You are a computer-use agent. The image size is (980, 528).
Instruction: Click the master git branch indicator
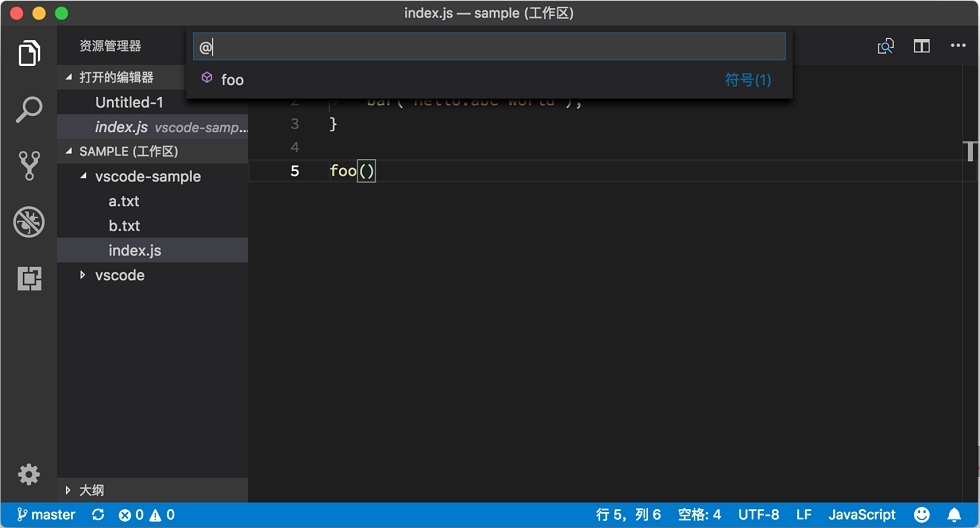tap(46, 515)
